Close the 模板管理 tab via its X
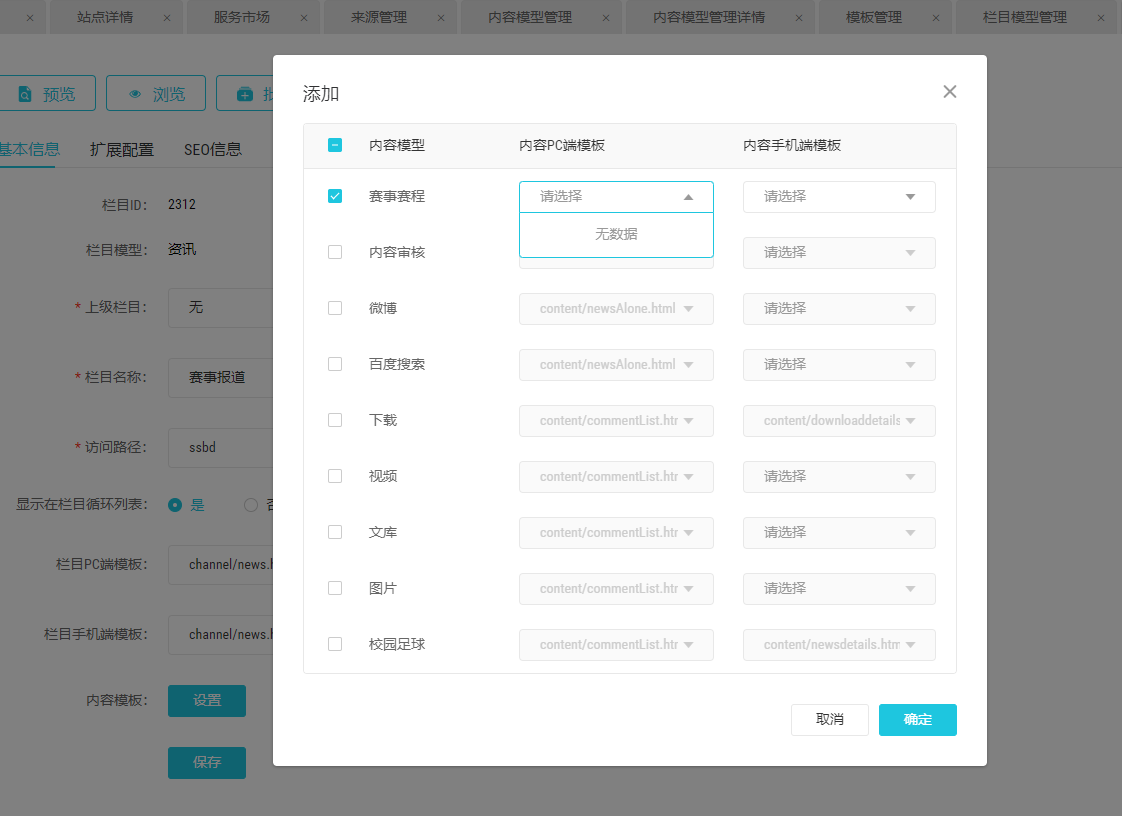The width and height of the screenshot is (1122, 816). 935,18
